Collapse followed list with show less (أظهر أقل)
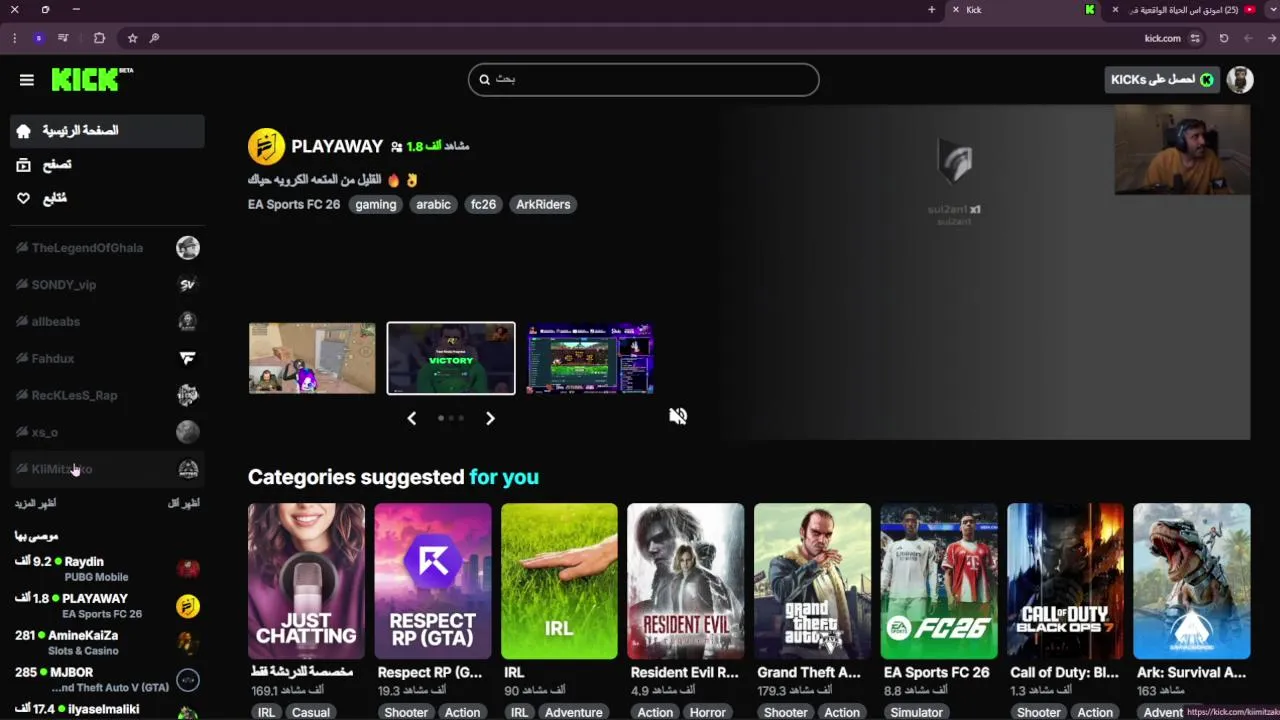This screenshot has height=720, width=1280. click(x=184, y=503)
